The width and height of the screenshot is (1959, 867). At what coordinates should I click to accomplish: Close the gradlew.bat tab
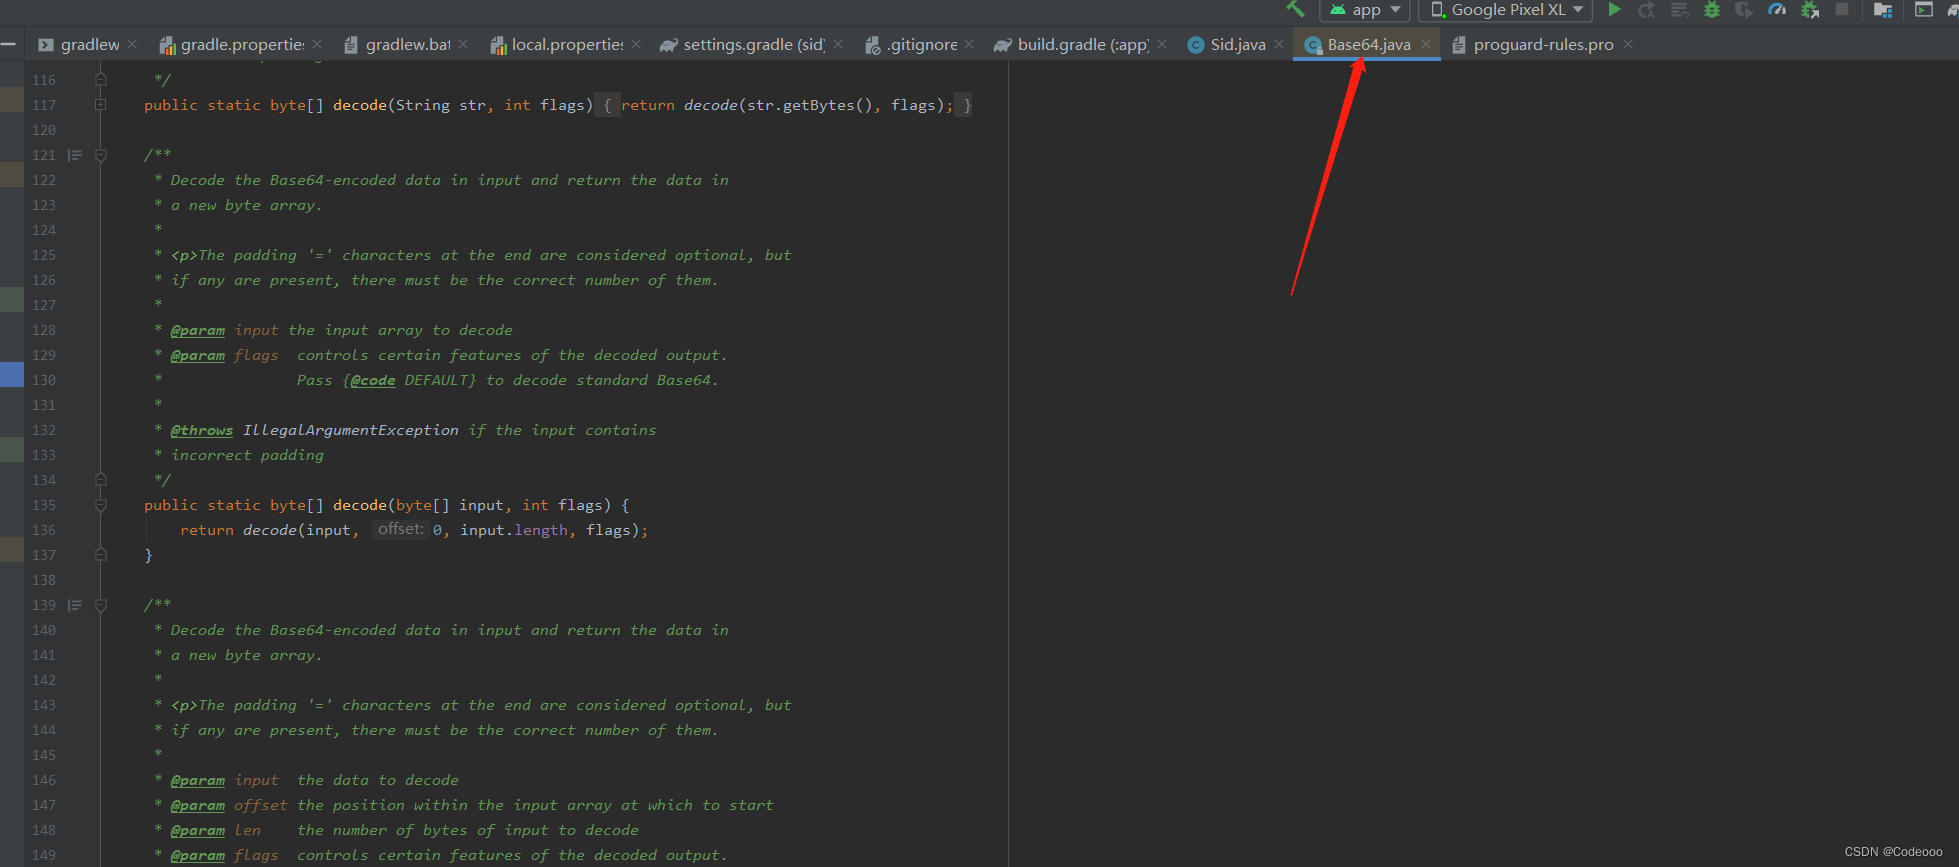463,44
